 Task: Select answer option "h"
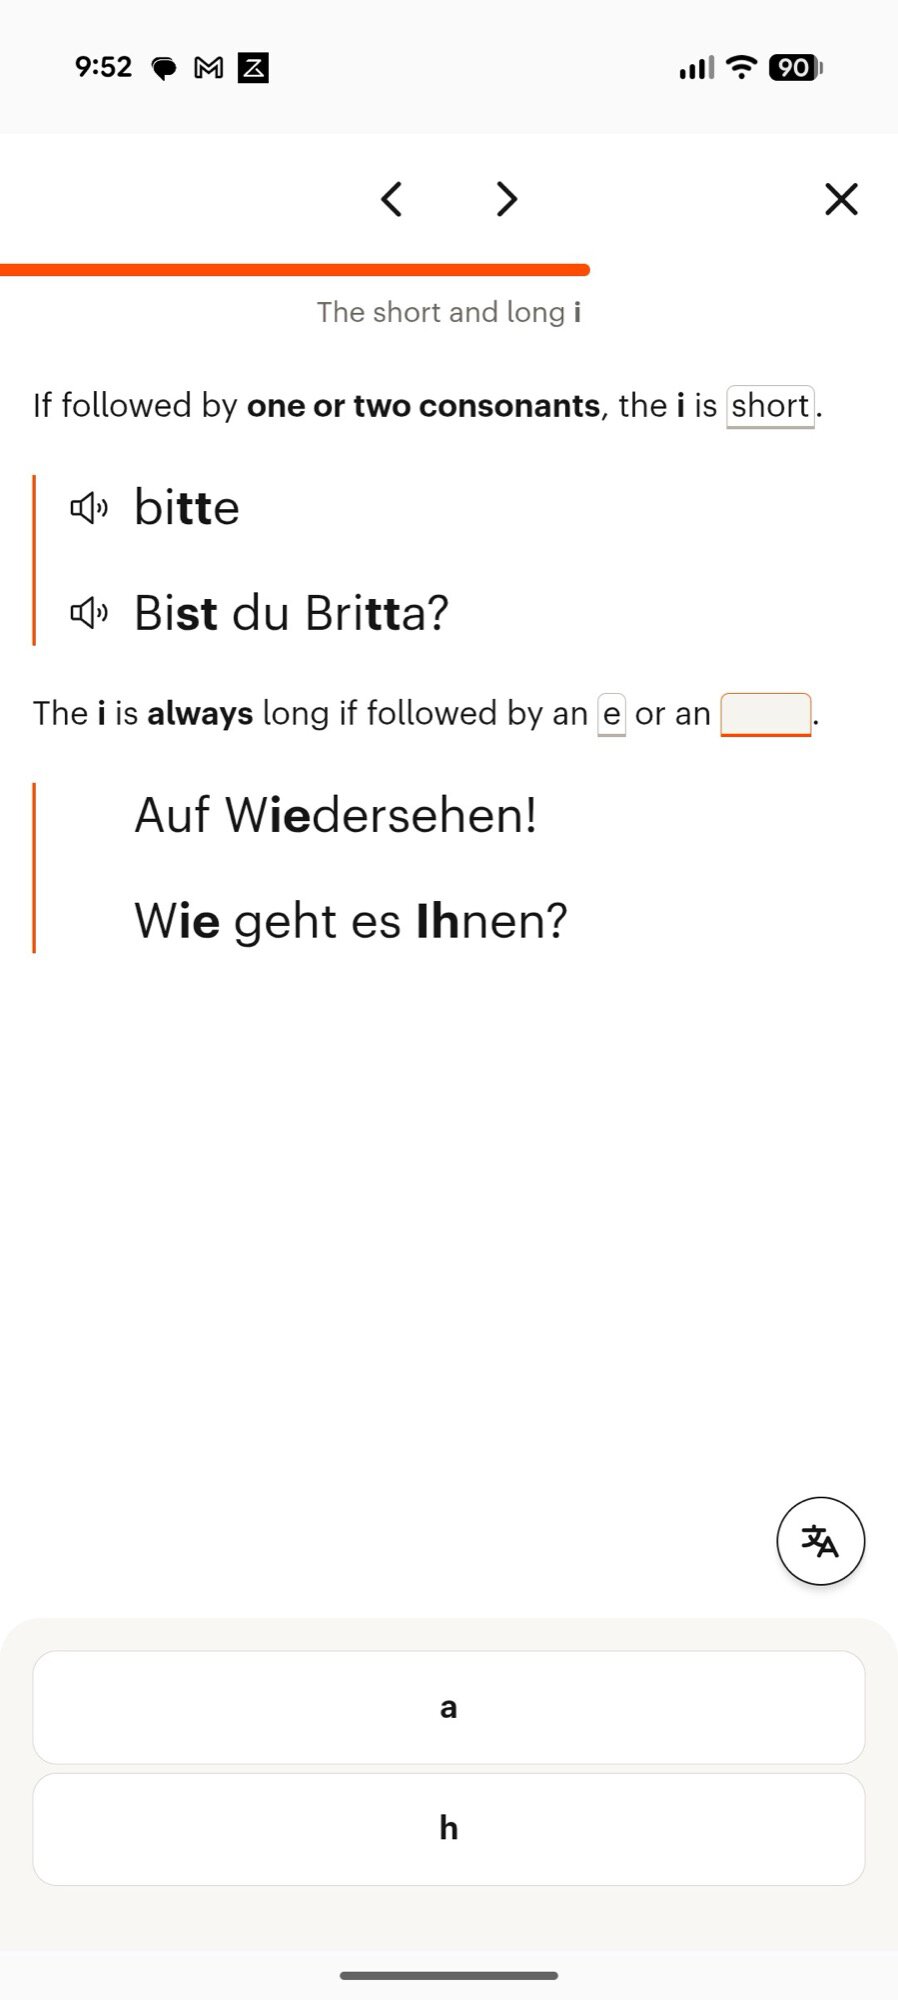(x=448, y=1828)
